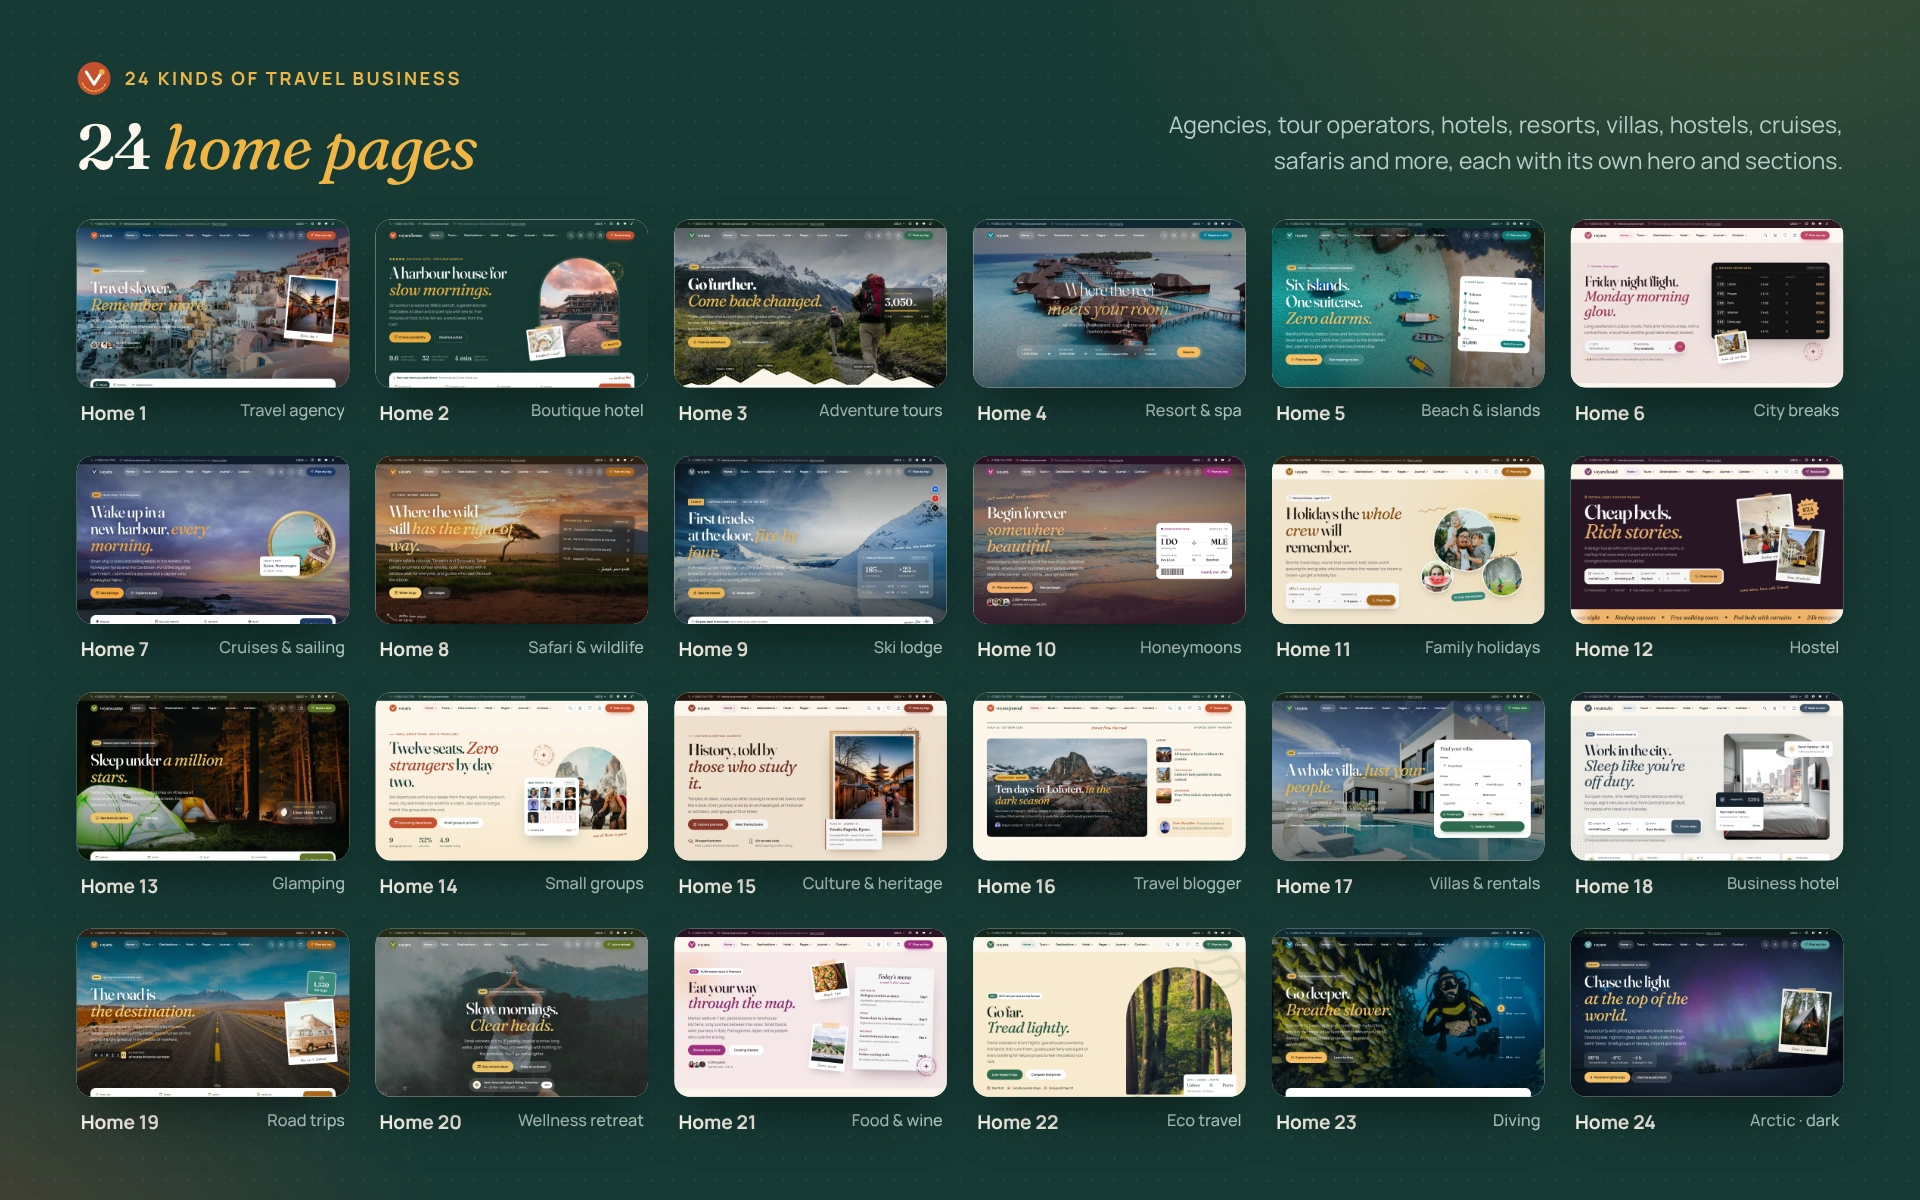Select the Home 18 business hotel preview
Viewport: 1920px width, 1200px height.
(1707, 777)
